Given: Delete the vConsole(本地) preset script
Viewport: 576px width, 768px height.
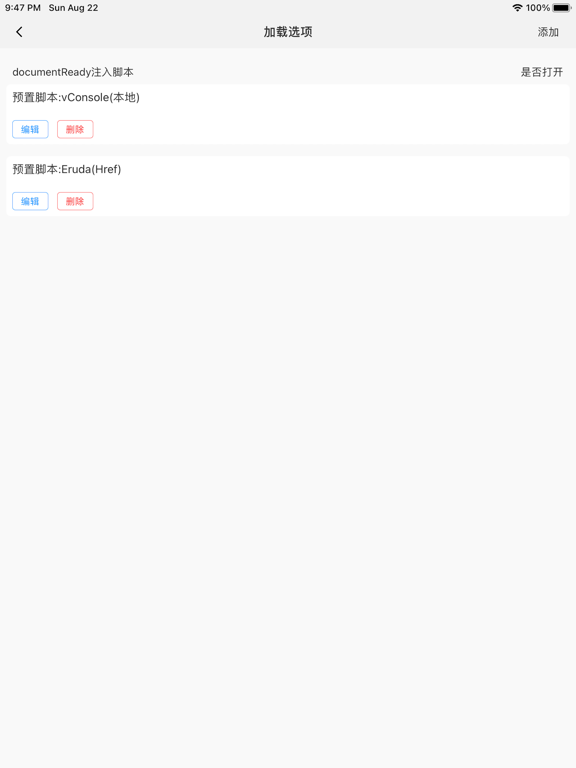Looking at the screenshot, I should 75,129.
